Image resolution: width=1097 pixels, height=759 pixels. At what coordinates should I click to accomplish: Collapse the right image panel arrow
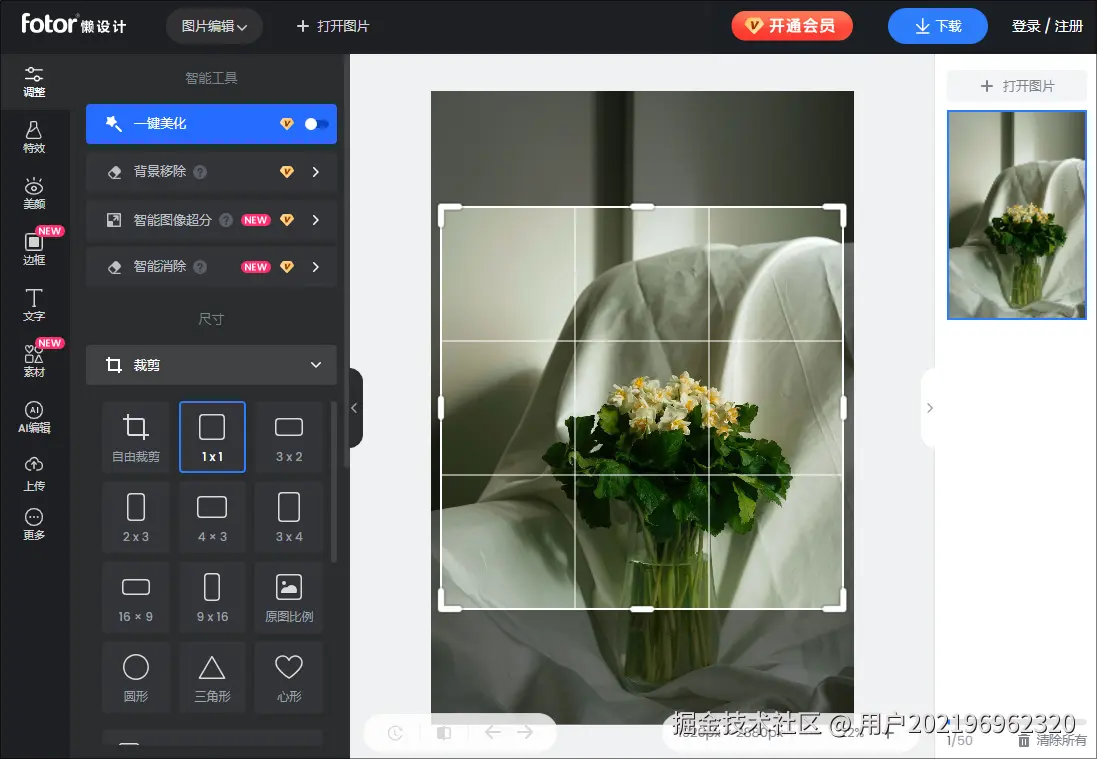(x=929, y=408)
